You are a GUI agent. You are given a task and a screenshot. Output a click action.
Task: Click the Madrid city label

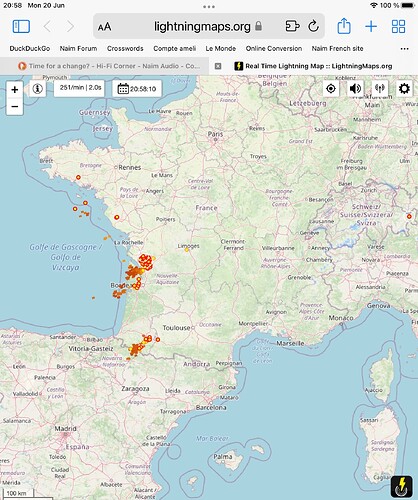[65, 428]
